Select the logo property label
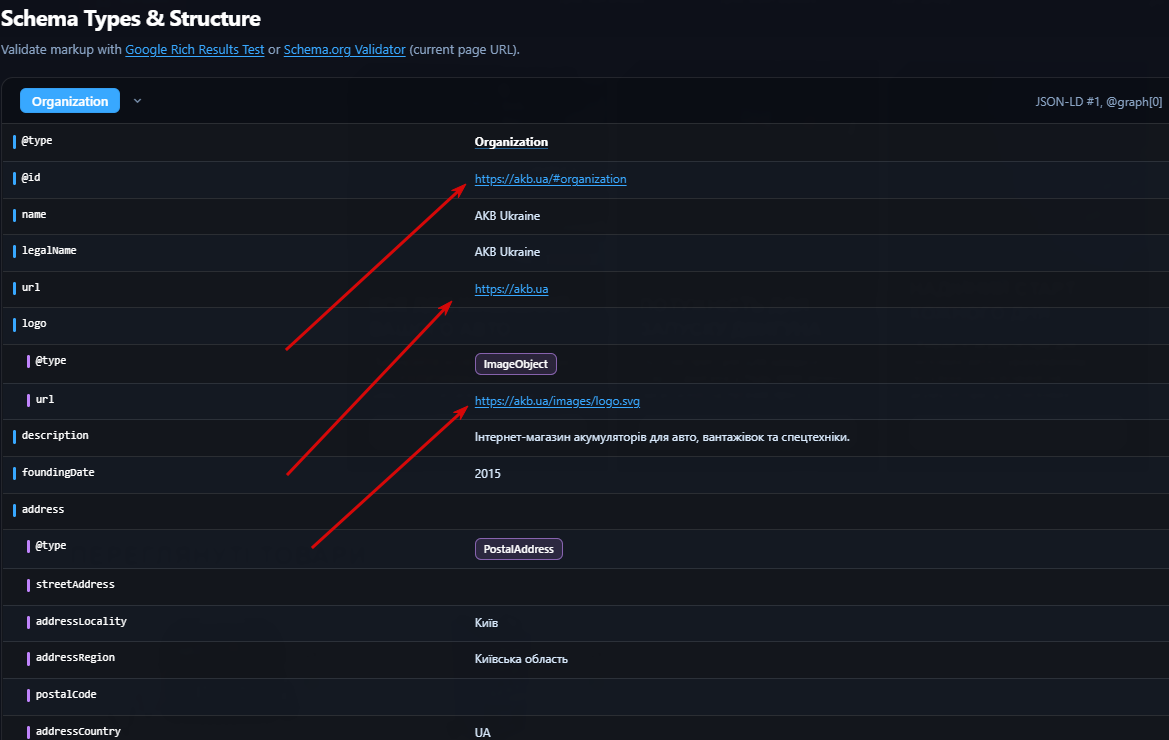This screenshot has height=740, width=1169. pyautogui.click(x=34, y=323)
